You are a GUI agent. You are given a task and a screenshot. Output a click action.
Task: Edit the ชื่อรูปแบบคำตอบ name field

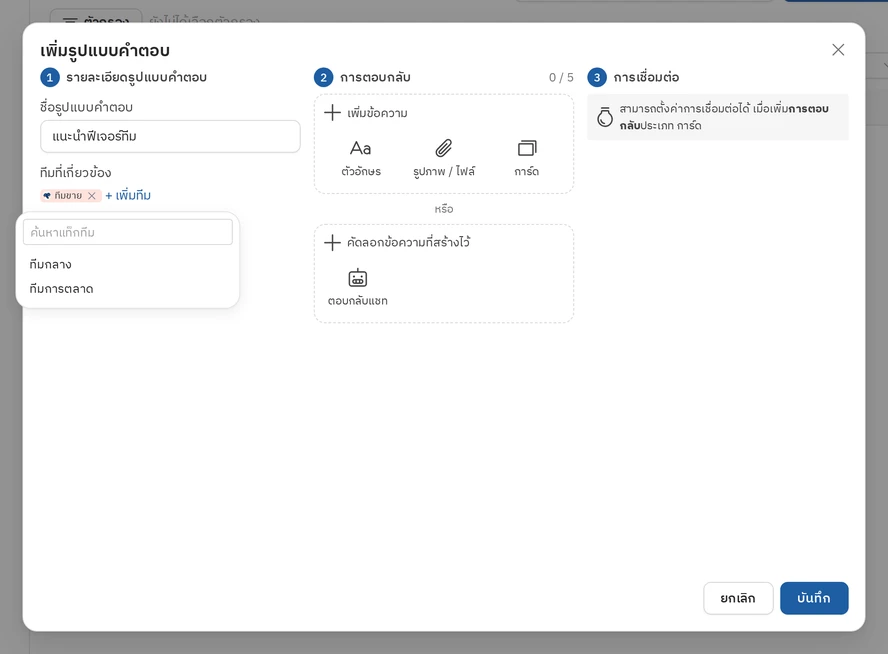(x=170, y=136)
